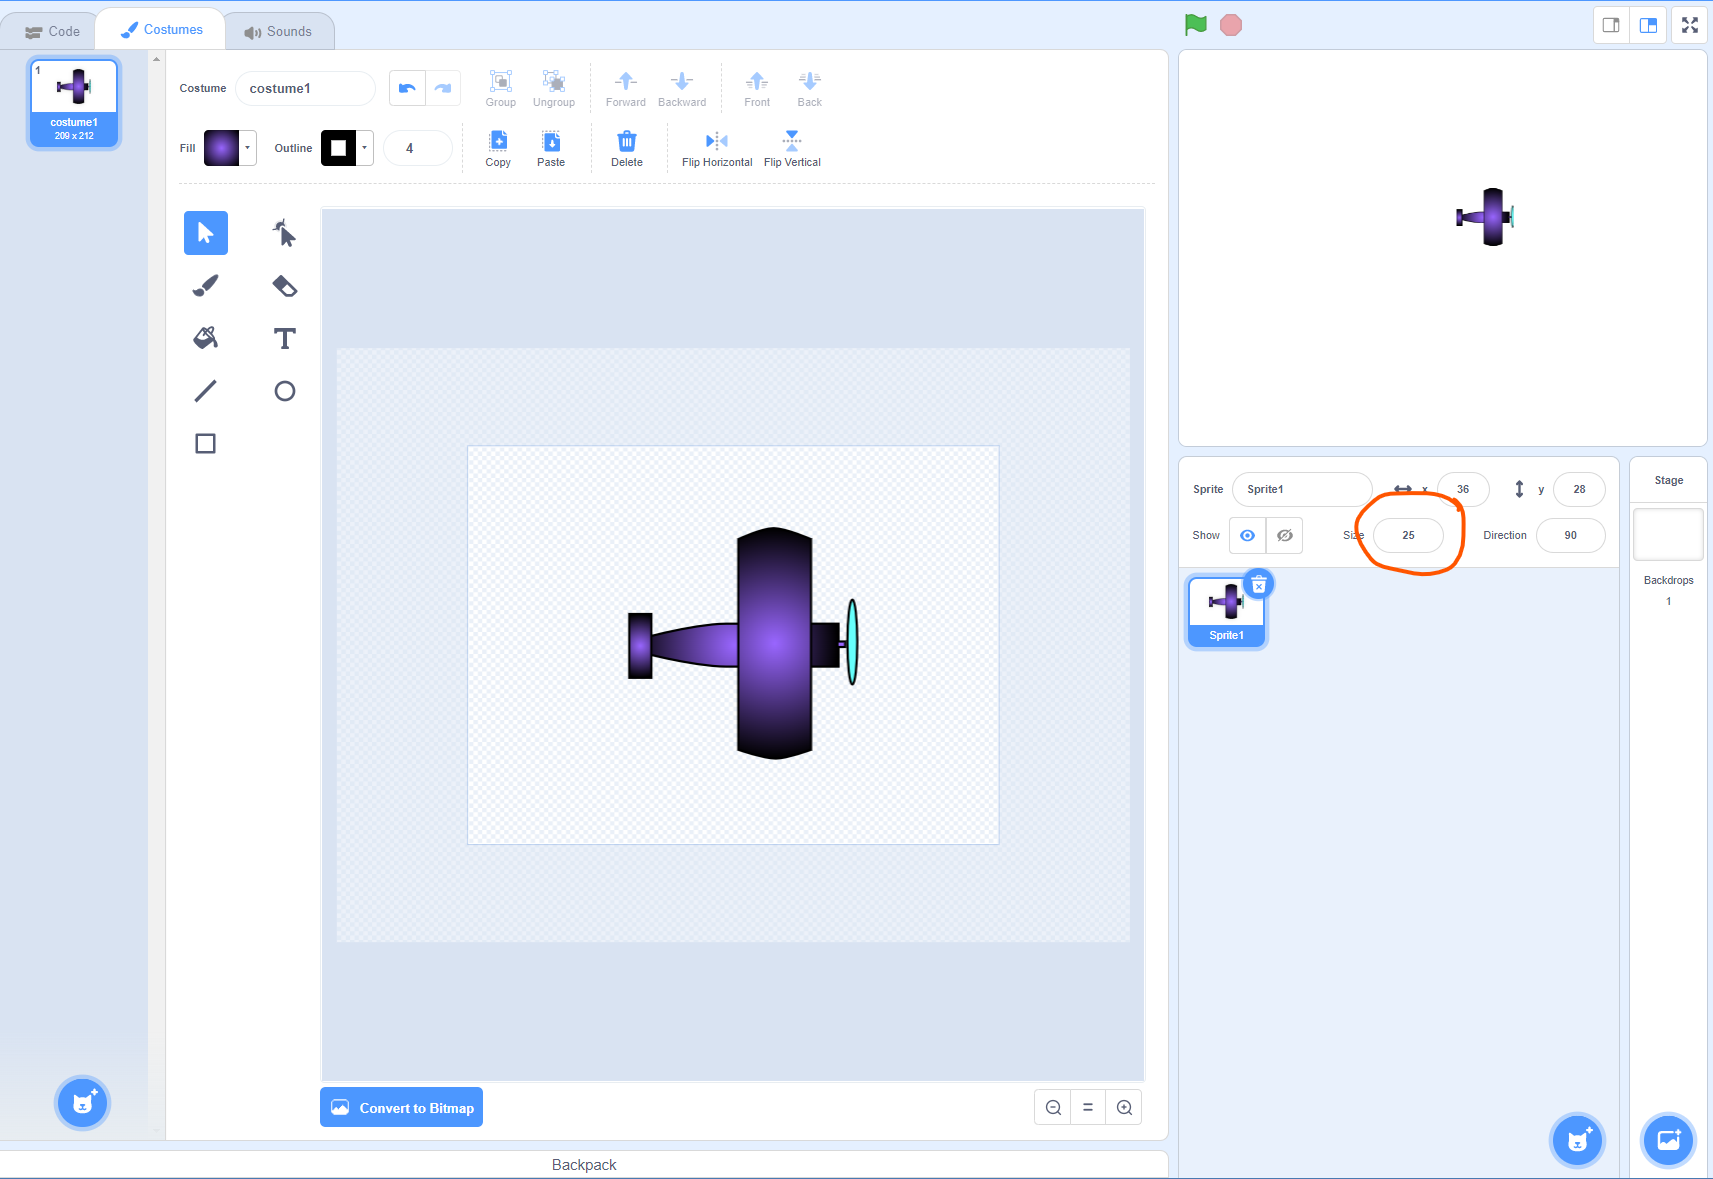Open the Outline color dropdown
Viewport: 1713px width, 1179px height.
coord(365,148)
